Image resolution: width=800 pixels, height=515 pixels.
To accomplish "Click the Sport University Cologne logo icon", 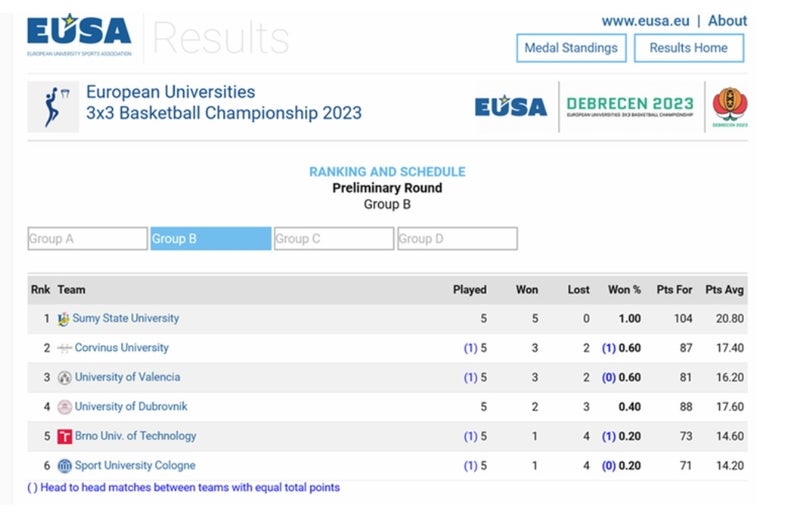I will pyautogui.click(x=64, y=466).
